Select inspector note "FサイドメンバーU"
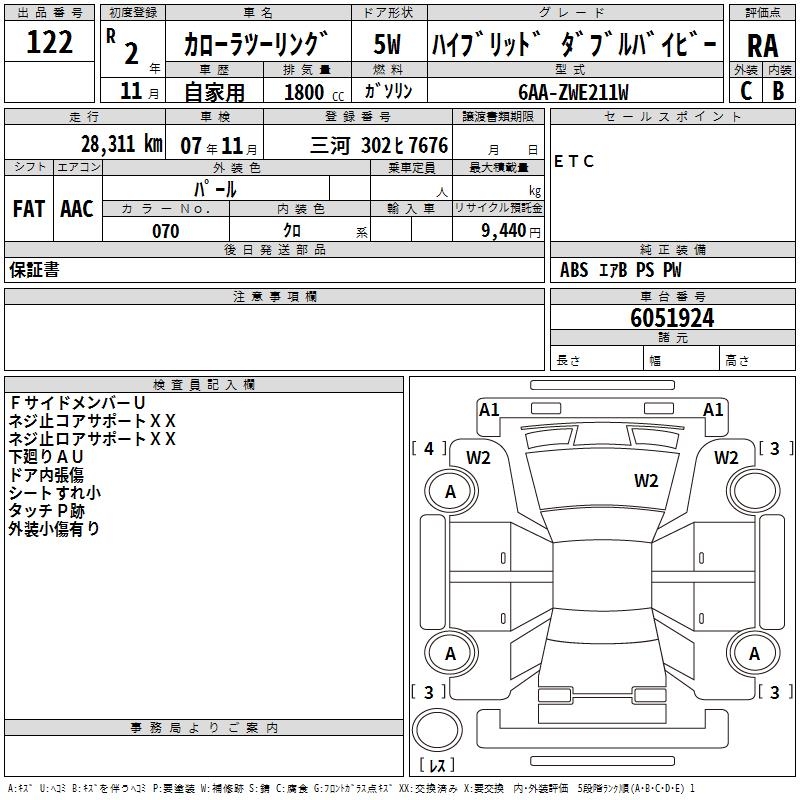Screen dimensions: 800x800 pos(78,403)
